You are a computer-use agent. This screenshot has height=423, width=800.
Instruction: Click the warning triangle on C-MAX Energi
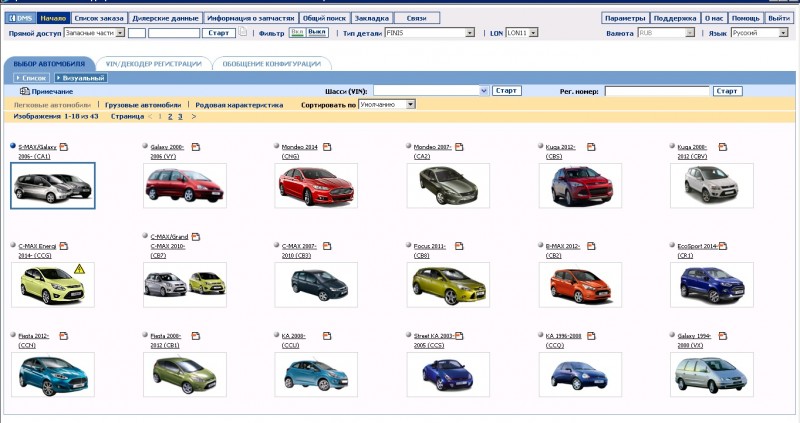click(79, 269)
